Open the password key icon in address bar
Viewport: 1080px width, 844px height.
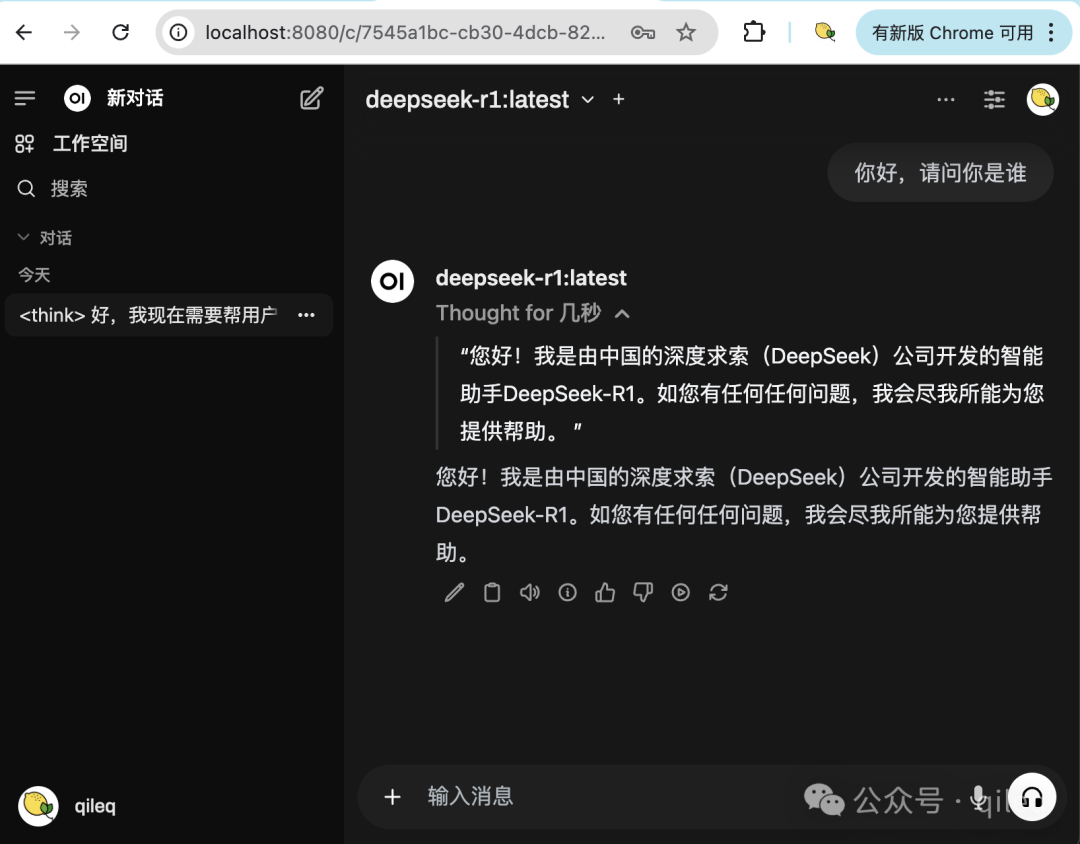[643, 32]
